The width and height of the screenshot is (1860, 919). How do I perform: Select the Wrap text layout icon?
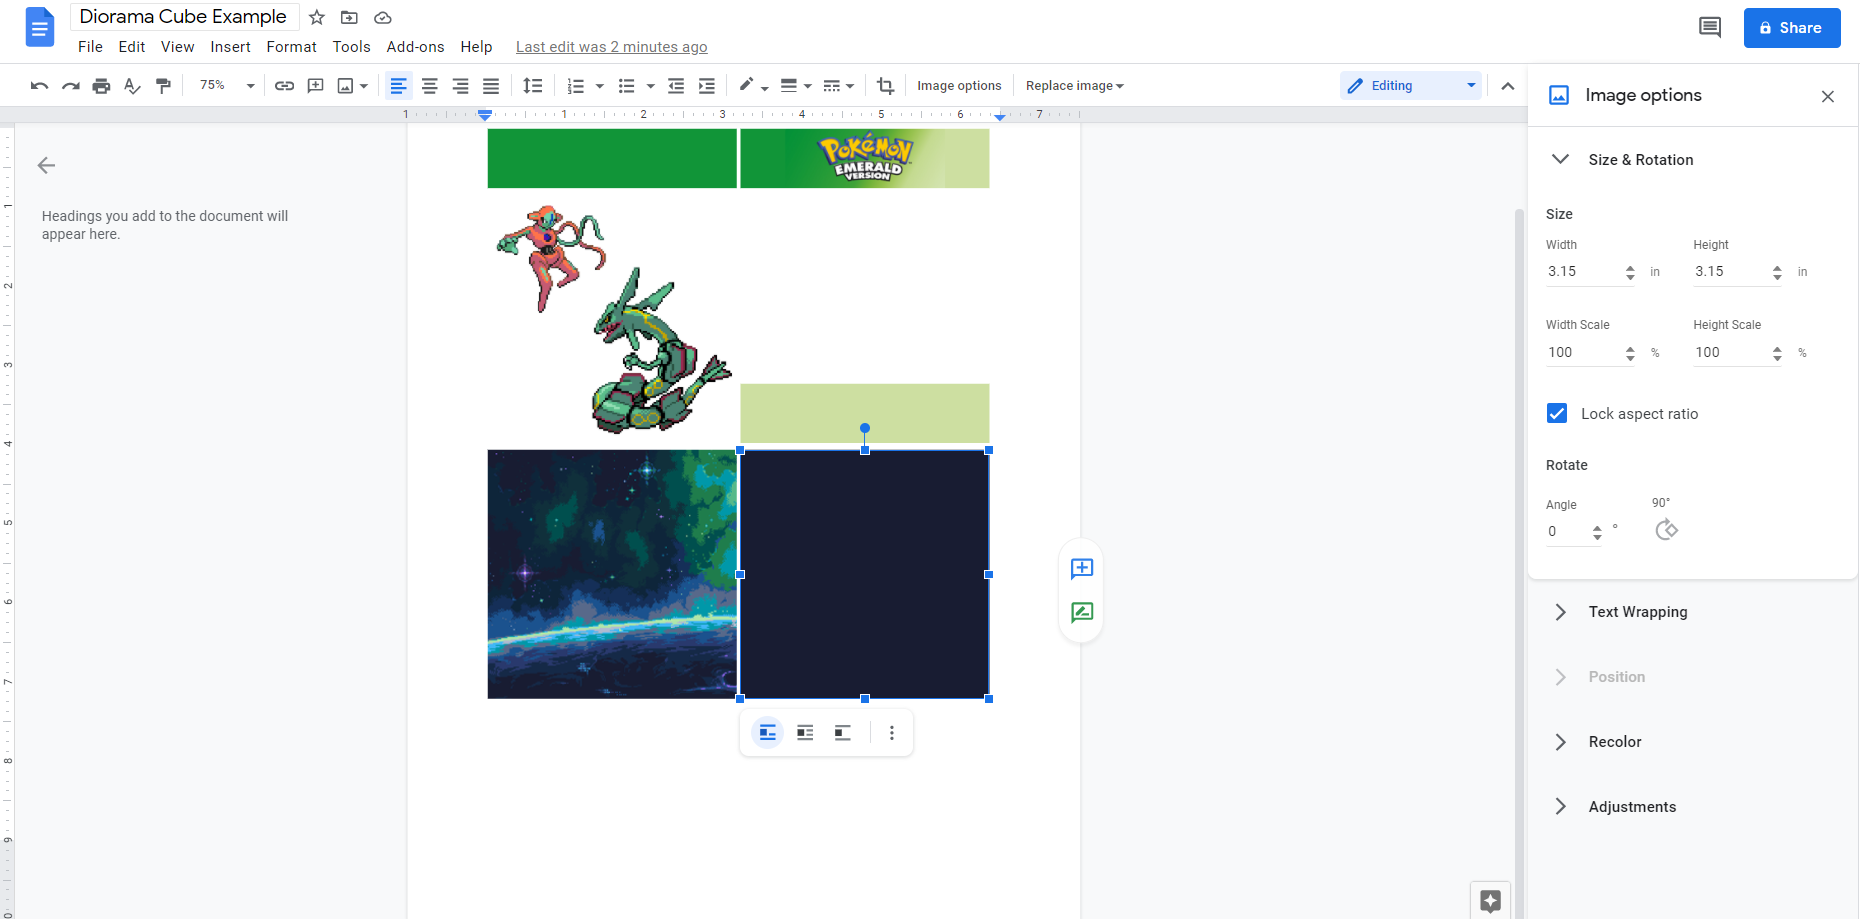(804, 732)
